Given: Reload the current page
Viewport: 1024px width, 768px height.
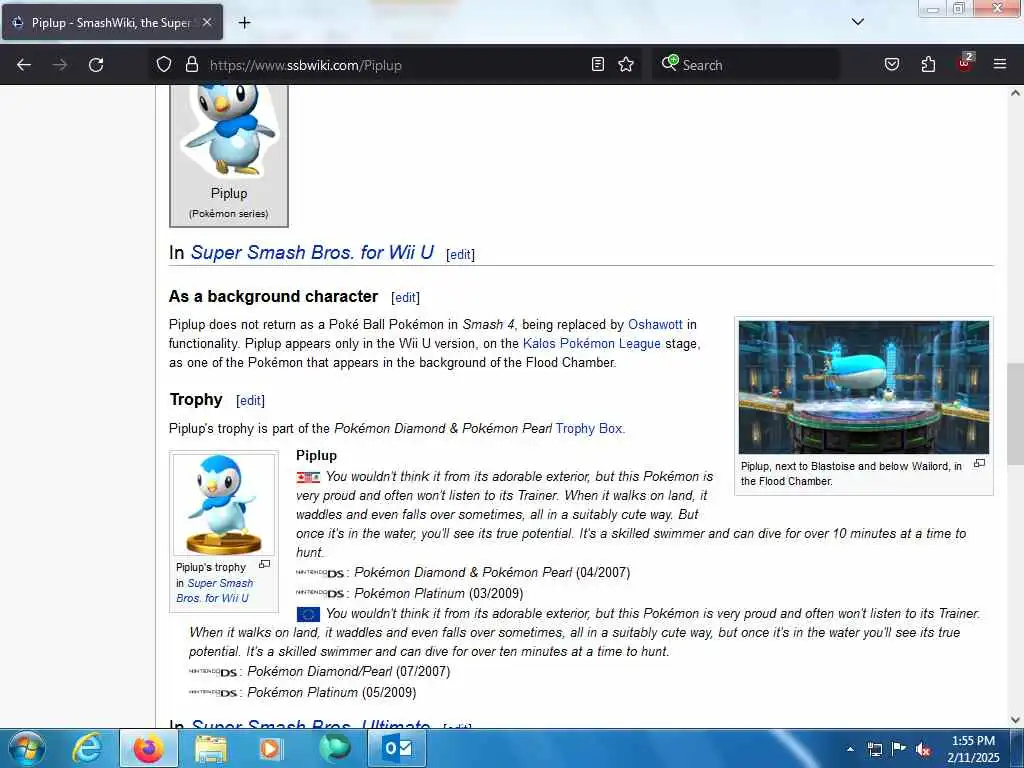Looking at the screenshot, I should click(96, 65).
